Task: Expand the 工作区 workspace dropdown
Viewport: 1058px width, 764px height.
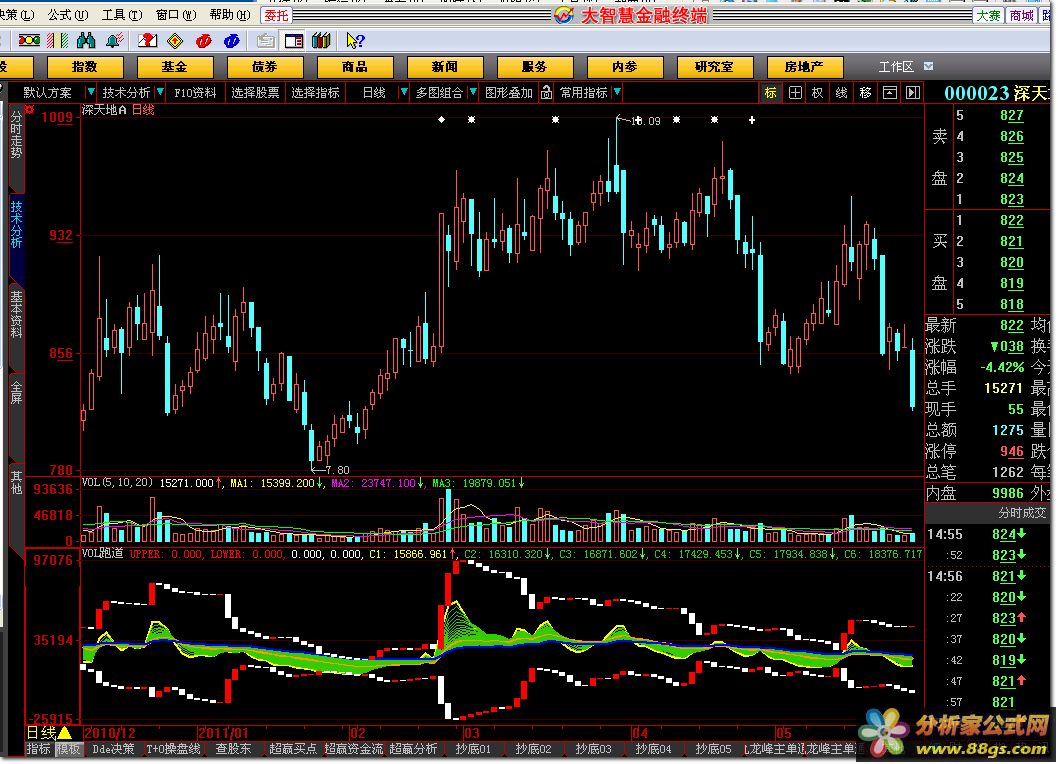Action: 928,66
